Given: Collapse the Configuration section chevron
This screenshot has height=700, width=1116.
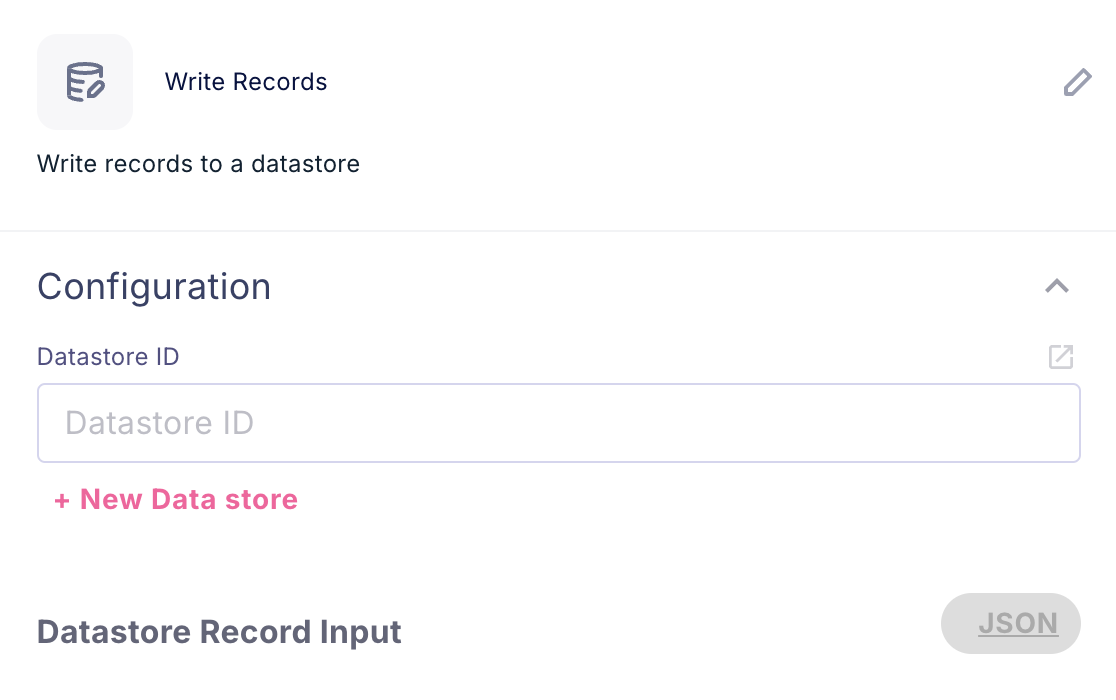Looking at the screenshot, I should click(1057, 287).
